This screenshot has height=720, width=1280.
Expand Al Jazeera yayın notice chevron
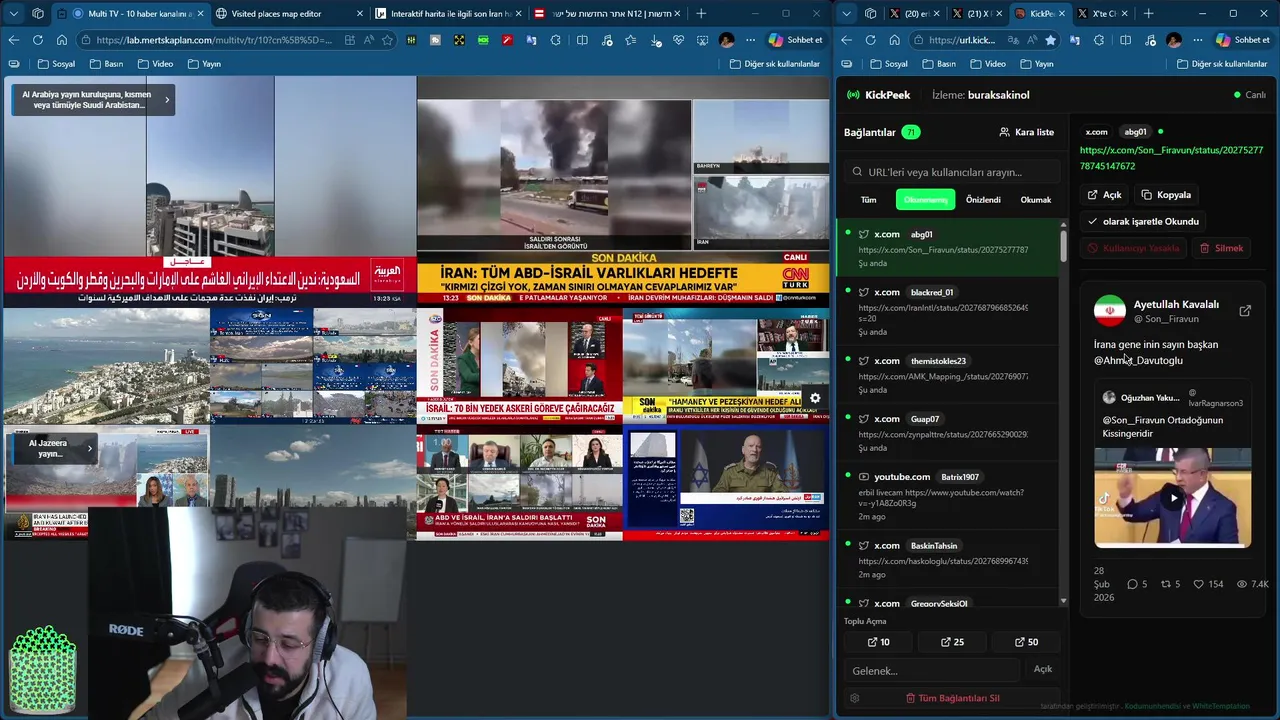[x=90, y=448]
